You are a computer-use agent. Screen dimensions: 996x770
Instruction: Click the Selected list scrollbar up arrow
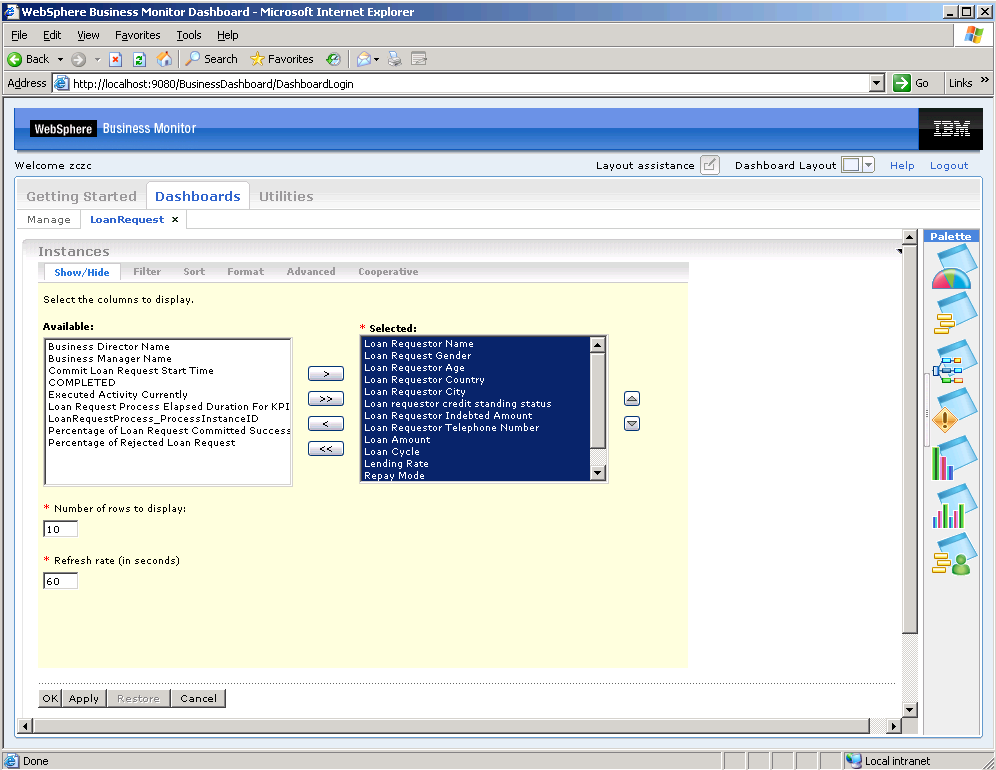click(x=597, y=345)
